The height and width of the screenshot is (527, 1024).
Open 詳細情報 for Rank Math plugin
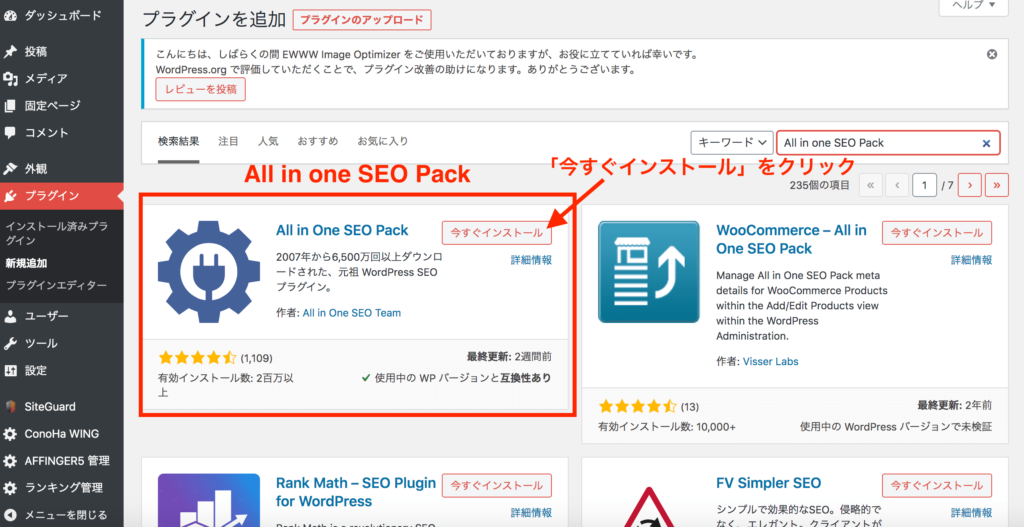click(531, 513)
